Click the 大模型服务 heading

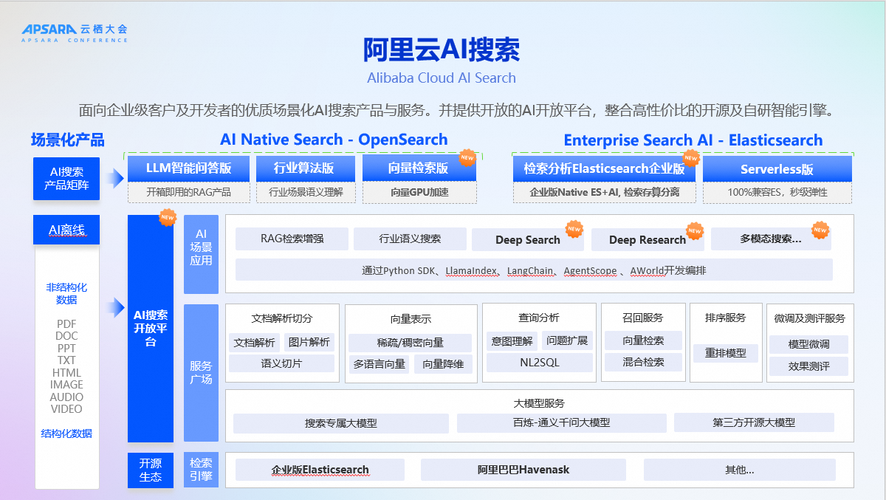tap(539, 403)
